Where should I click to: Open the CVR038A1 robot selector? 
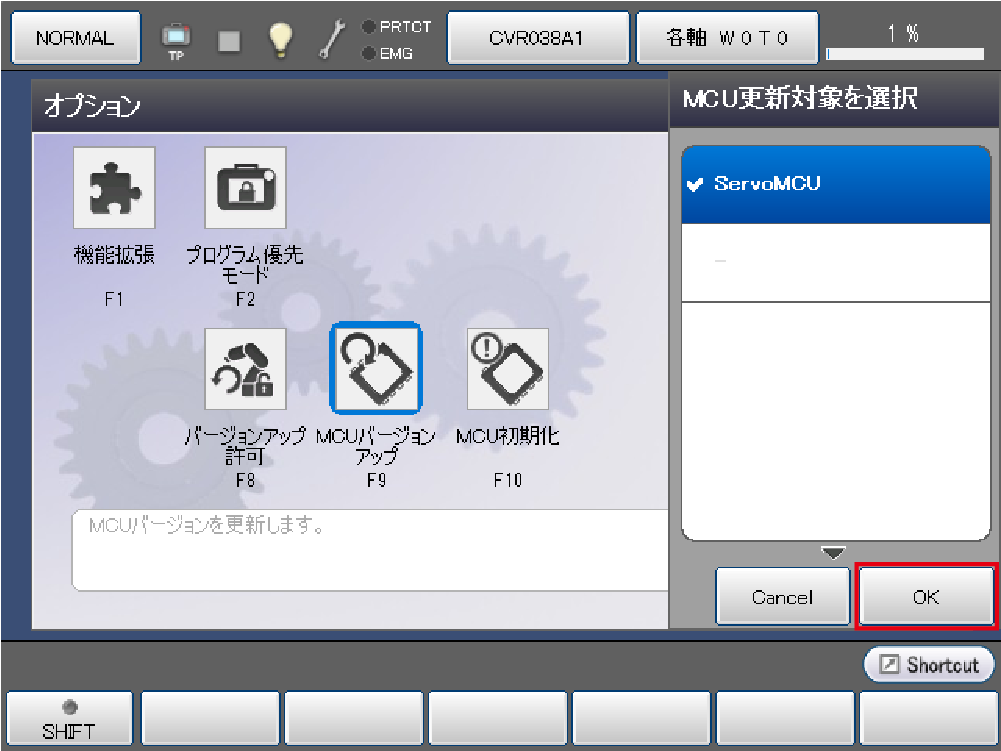(537, 38)
